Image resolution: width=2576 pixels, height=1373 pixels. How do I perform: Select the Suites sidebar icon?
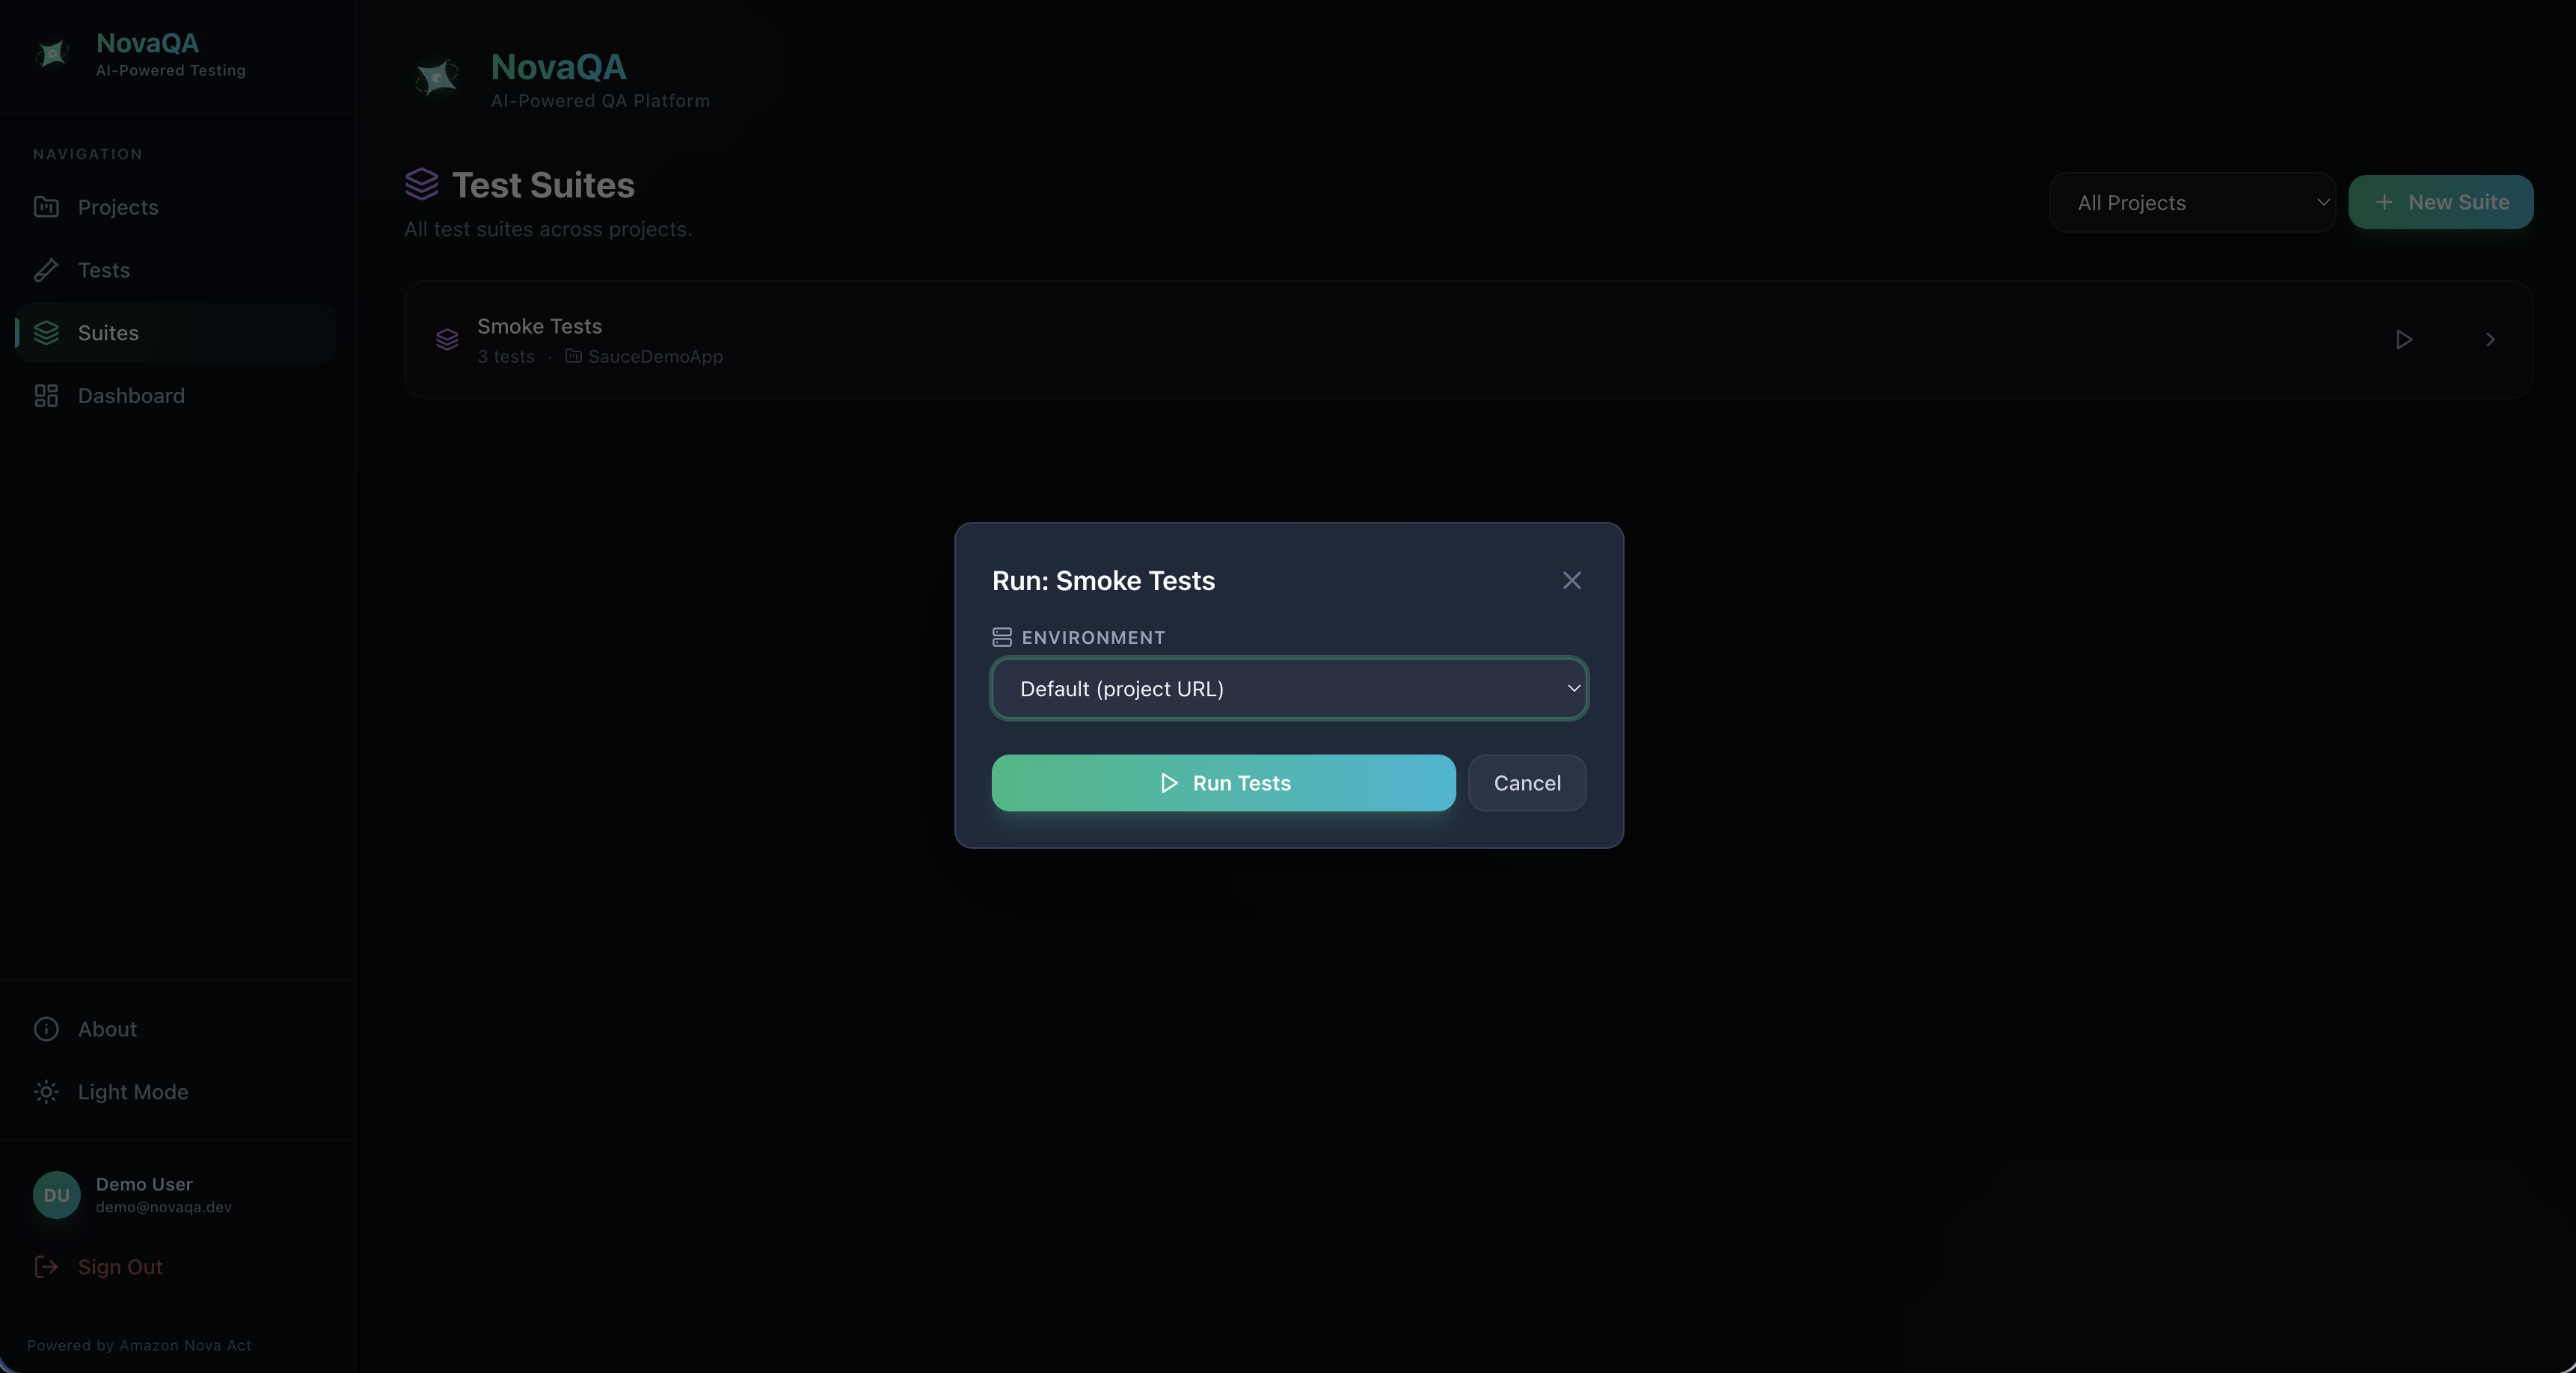tap(46, 333)
